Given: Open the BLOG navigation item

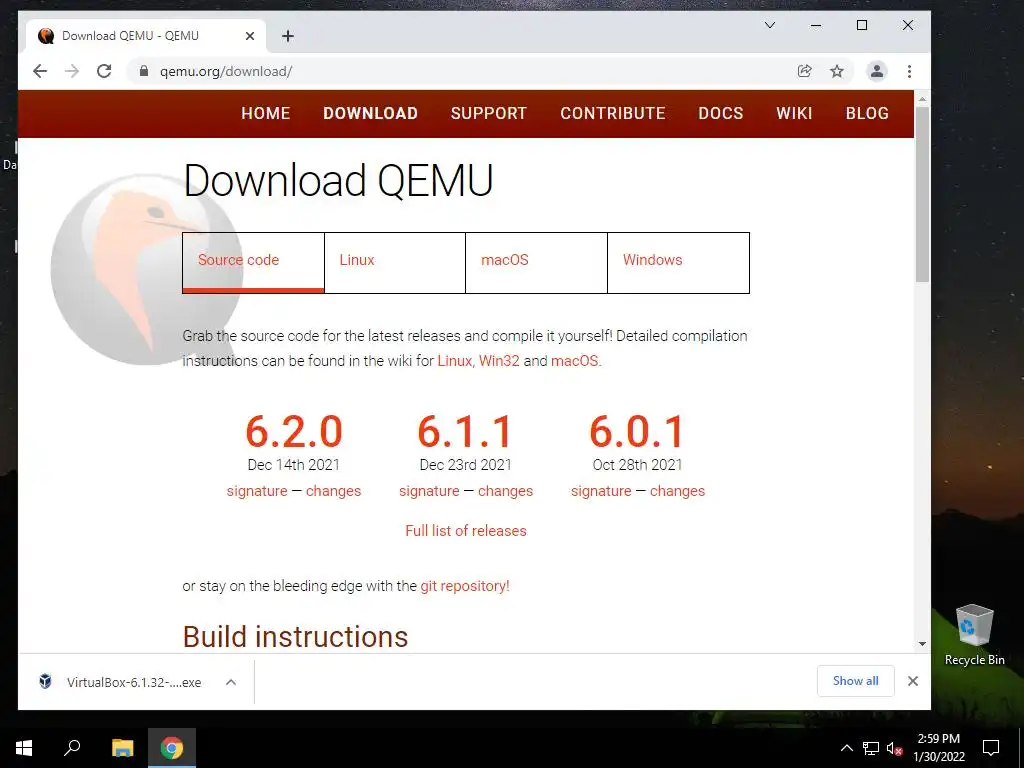Looking at the screenshot, I should pos(867,114).
